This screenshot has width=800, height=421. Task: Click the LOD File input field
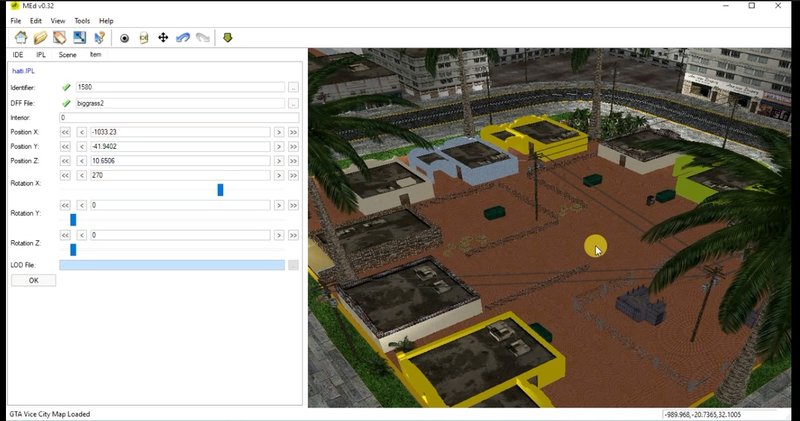tap(172, 265)
